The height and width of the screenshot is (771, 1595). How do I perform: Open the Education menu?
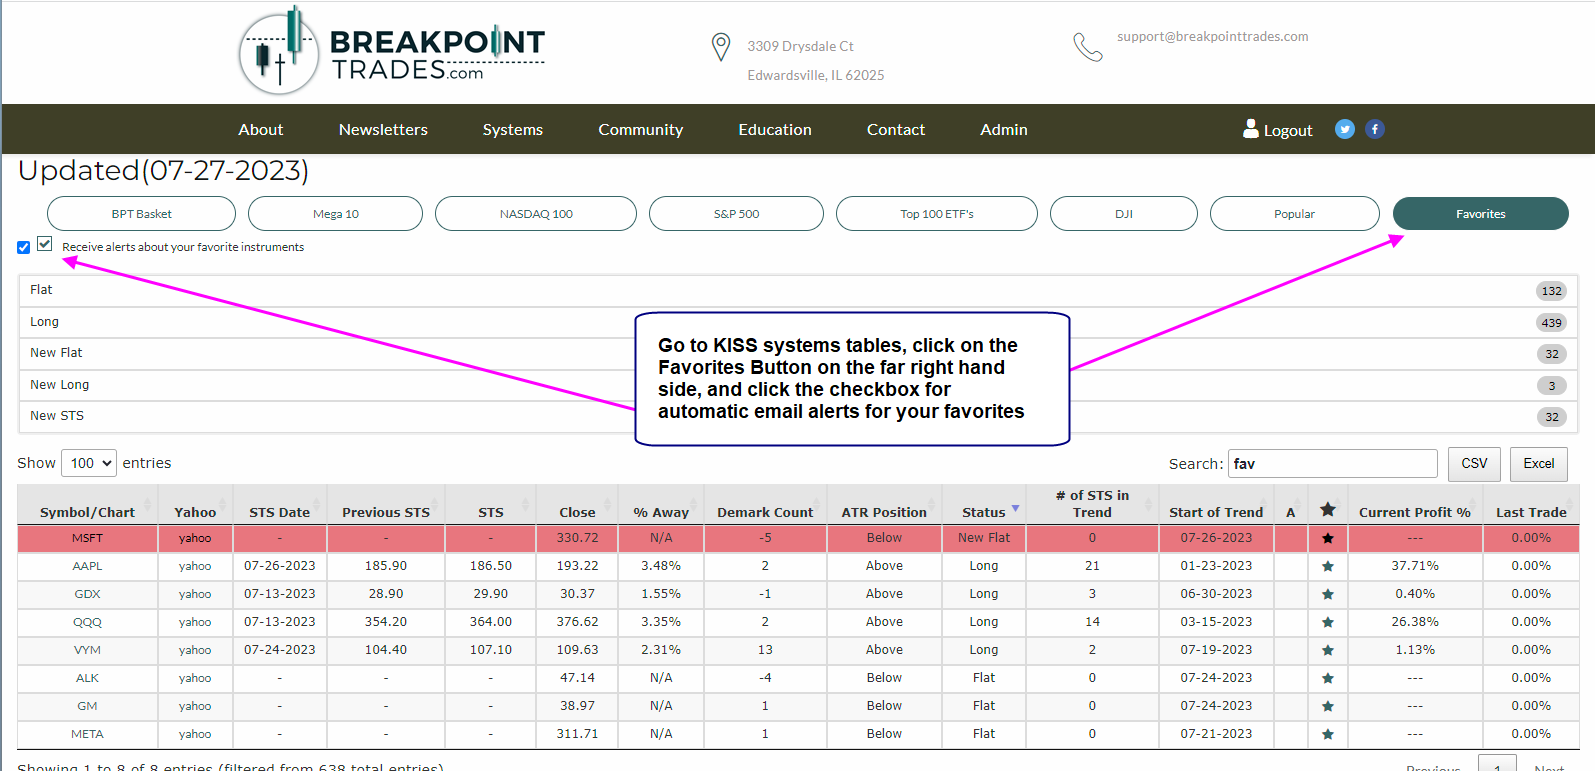(775, 129)
